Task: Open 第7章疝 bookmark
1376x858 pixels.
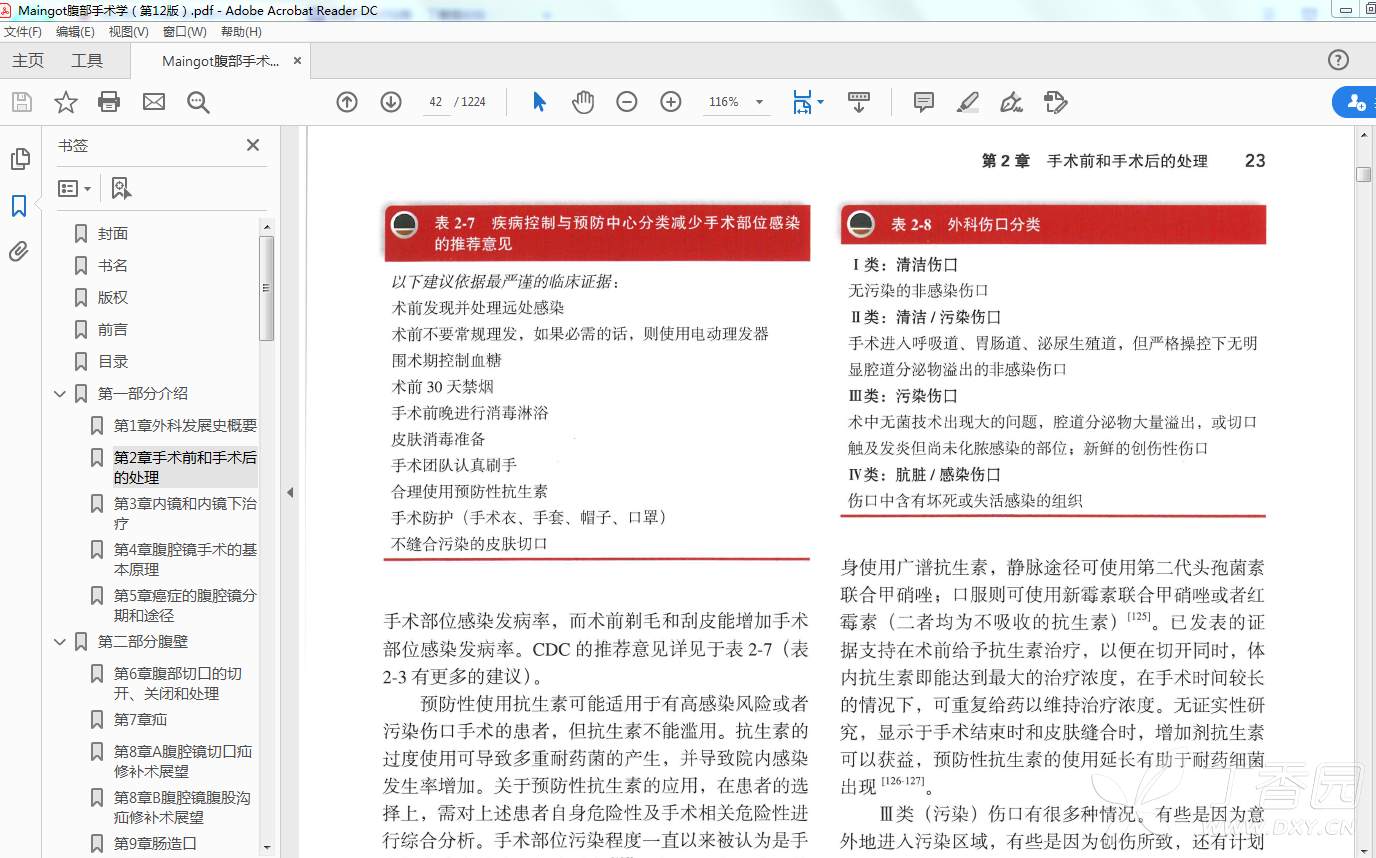Action: (x=140, y=720)
